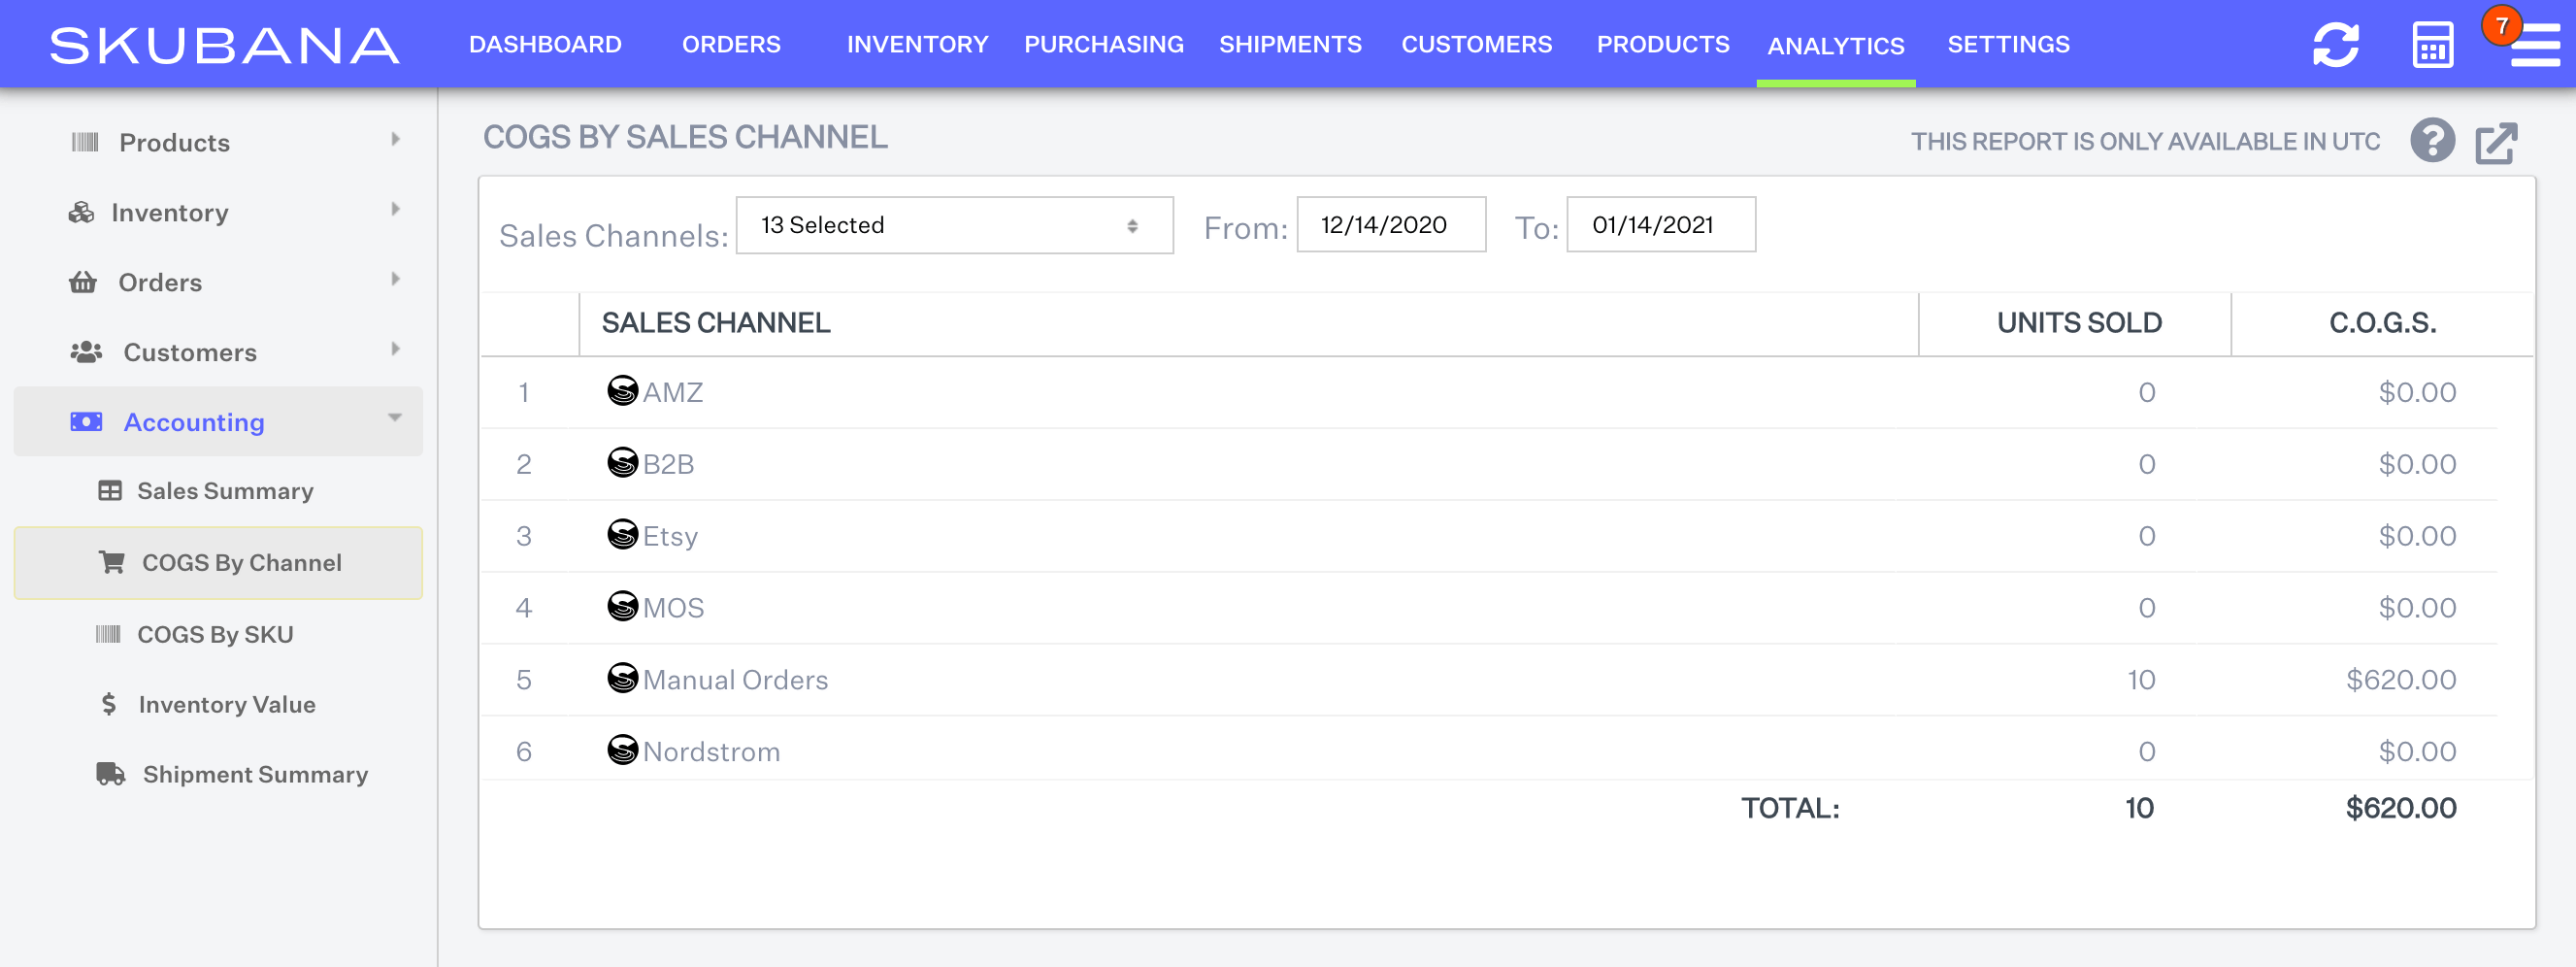Expand the Products sidebar arrow
This screenshot has width=2576, height=967.
(396, 139)
